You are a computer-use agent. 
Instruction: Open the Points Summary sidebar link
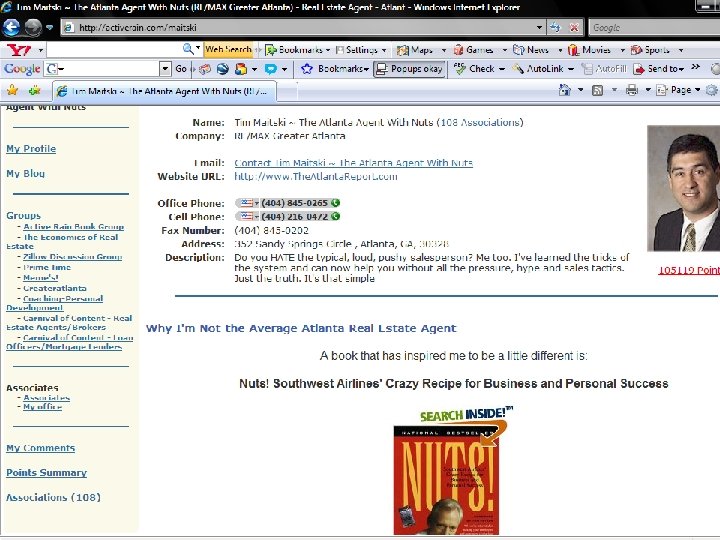(x=46, y=473)
